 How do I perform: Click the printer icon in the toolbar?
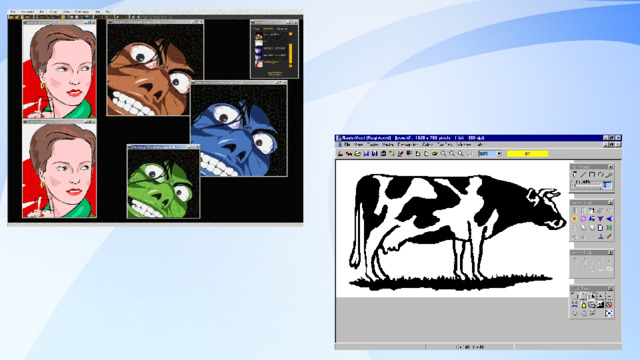click(383, 154)
